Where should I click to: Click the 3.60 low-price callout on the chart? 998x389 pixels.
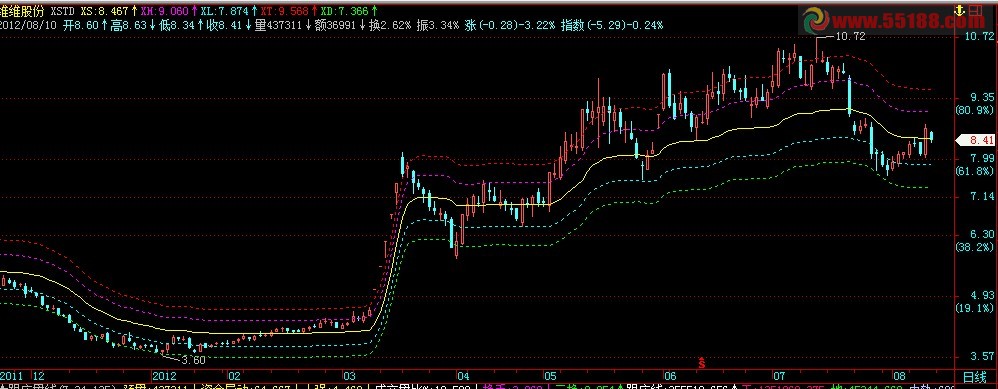click(x=193, y=360)
